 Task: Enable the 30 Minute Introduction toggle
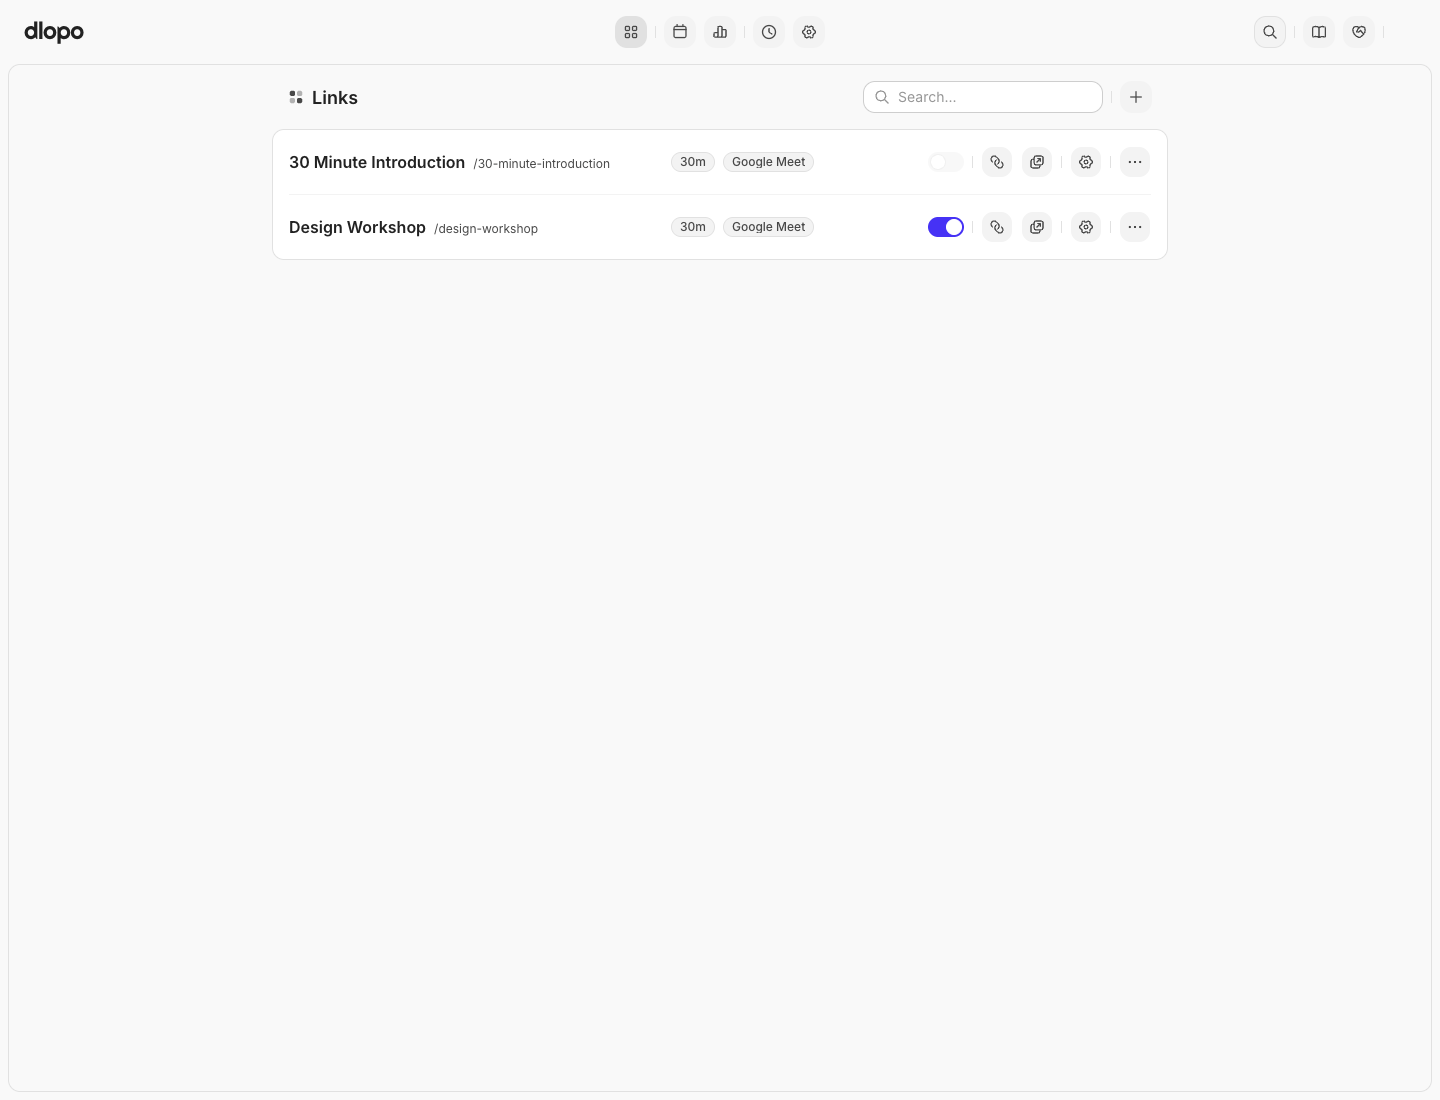pyautogui.click(x=946, y=162)
